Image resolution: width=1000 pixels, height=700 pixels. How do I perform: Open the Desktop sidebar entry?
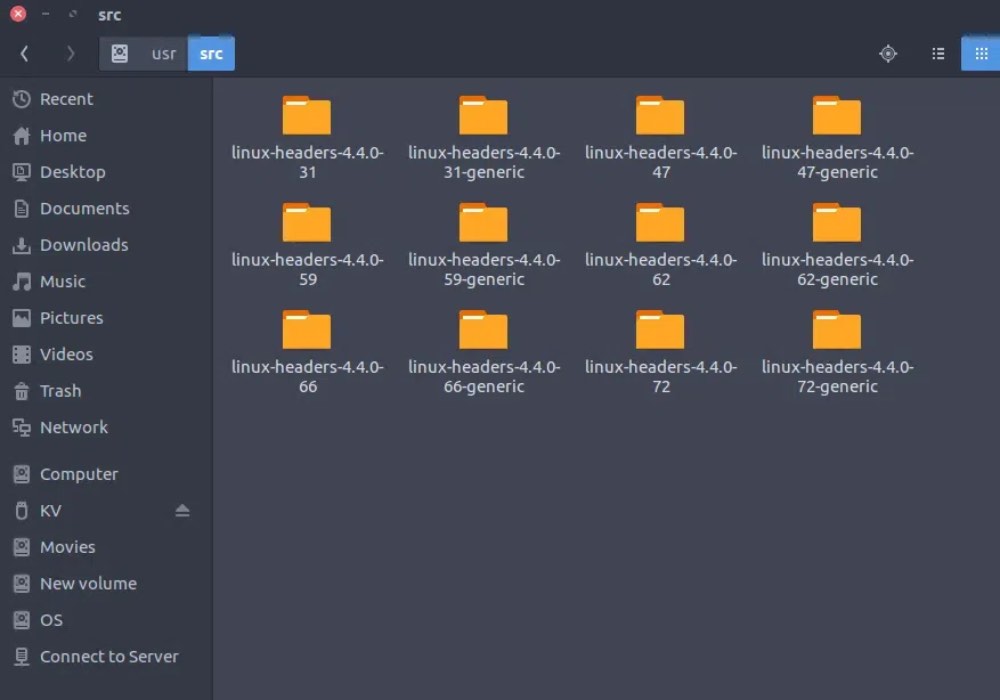click(71, 172)
